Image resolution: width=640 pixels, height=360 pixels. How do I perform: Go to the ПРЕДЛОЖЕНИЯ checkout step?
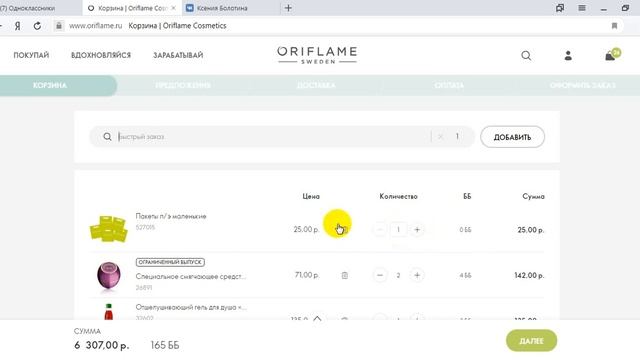pyautogui.click(x=183, y=85)
